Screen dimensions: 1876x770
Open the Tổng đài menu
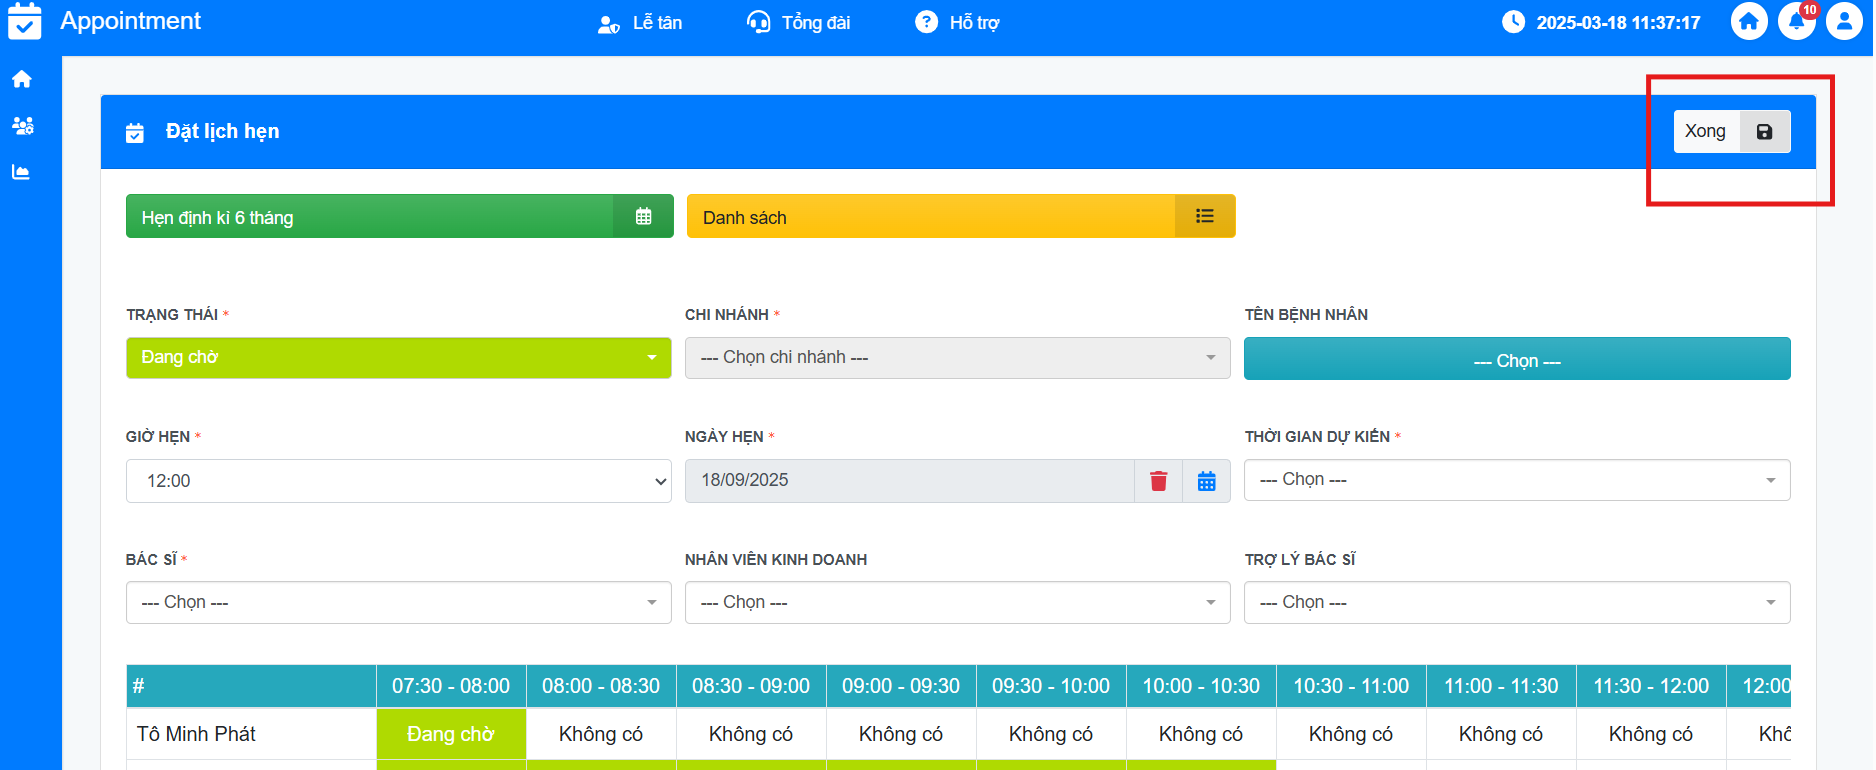[799, 23]
